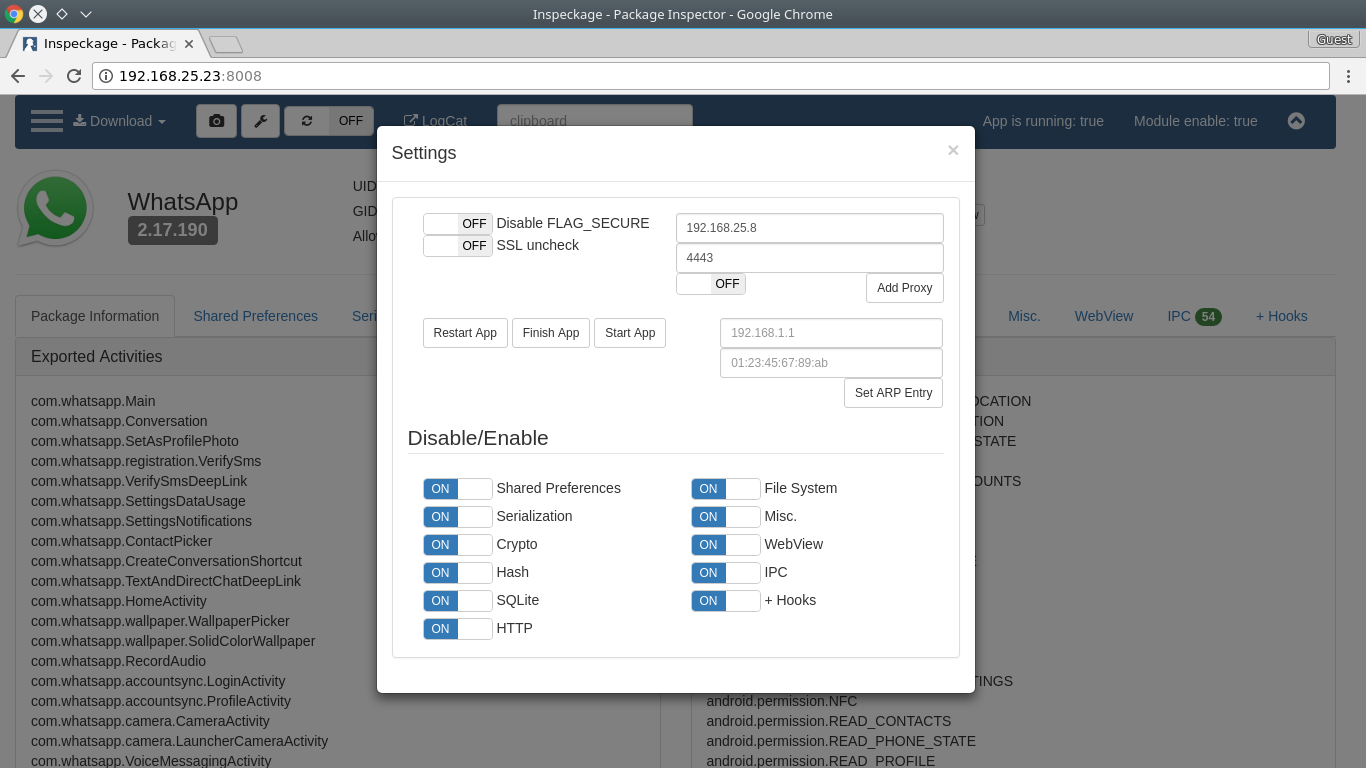Click android.permission.NFC entry
The width and height of the screenshot is (1366, 768).
coord(781,701)
